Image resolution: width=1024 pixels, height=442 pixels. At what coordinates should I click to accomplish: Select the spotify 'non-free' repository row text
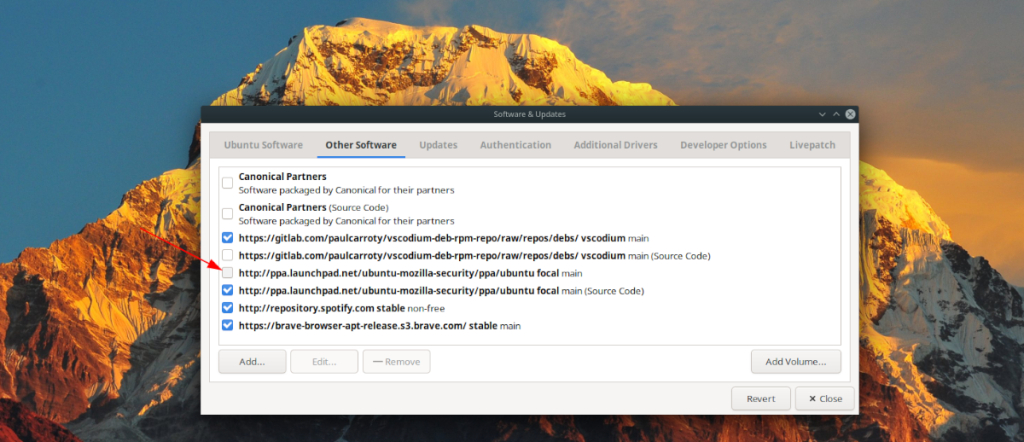(x=342, y=308)
